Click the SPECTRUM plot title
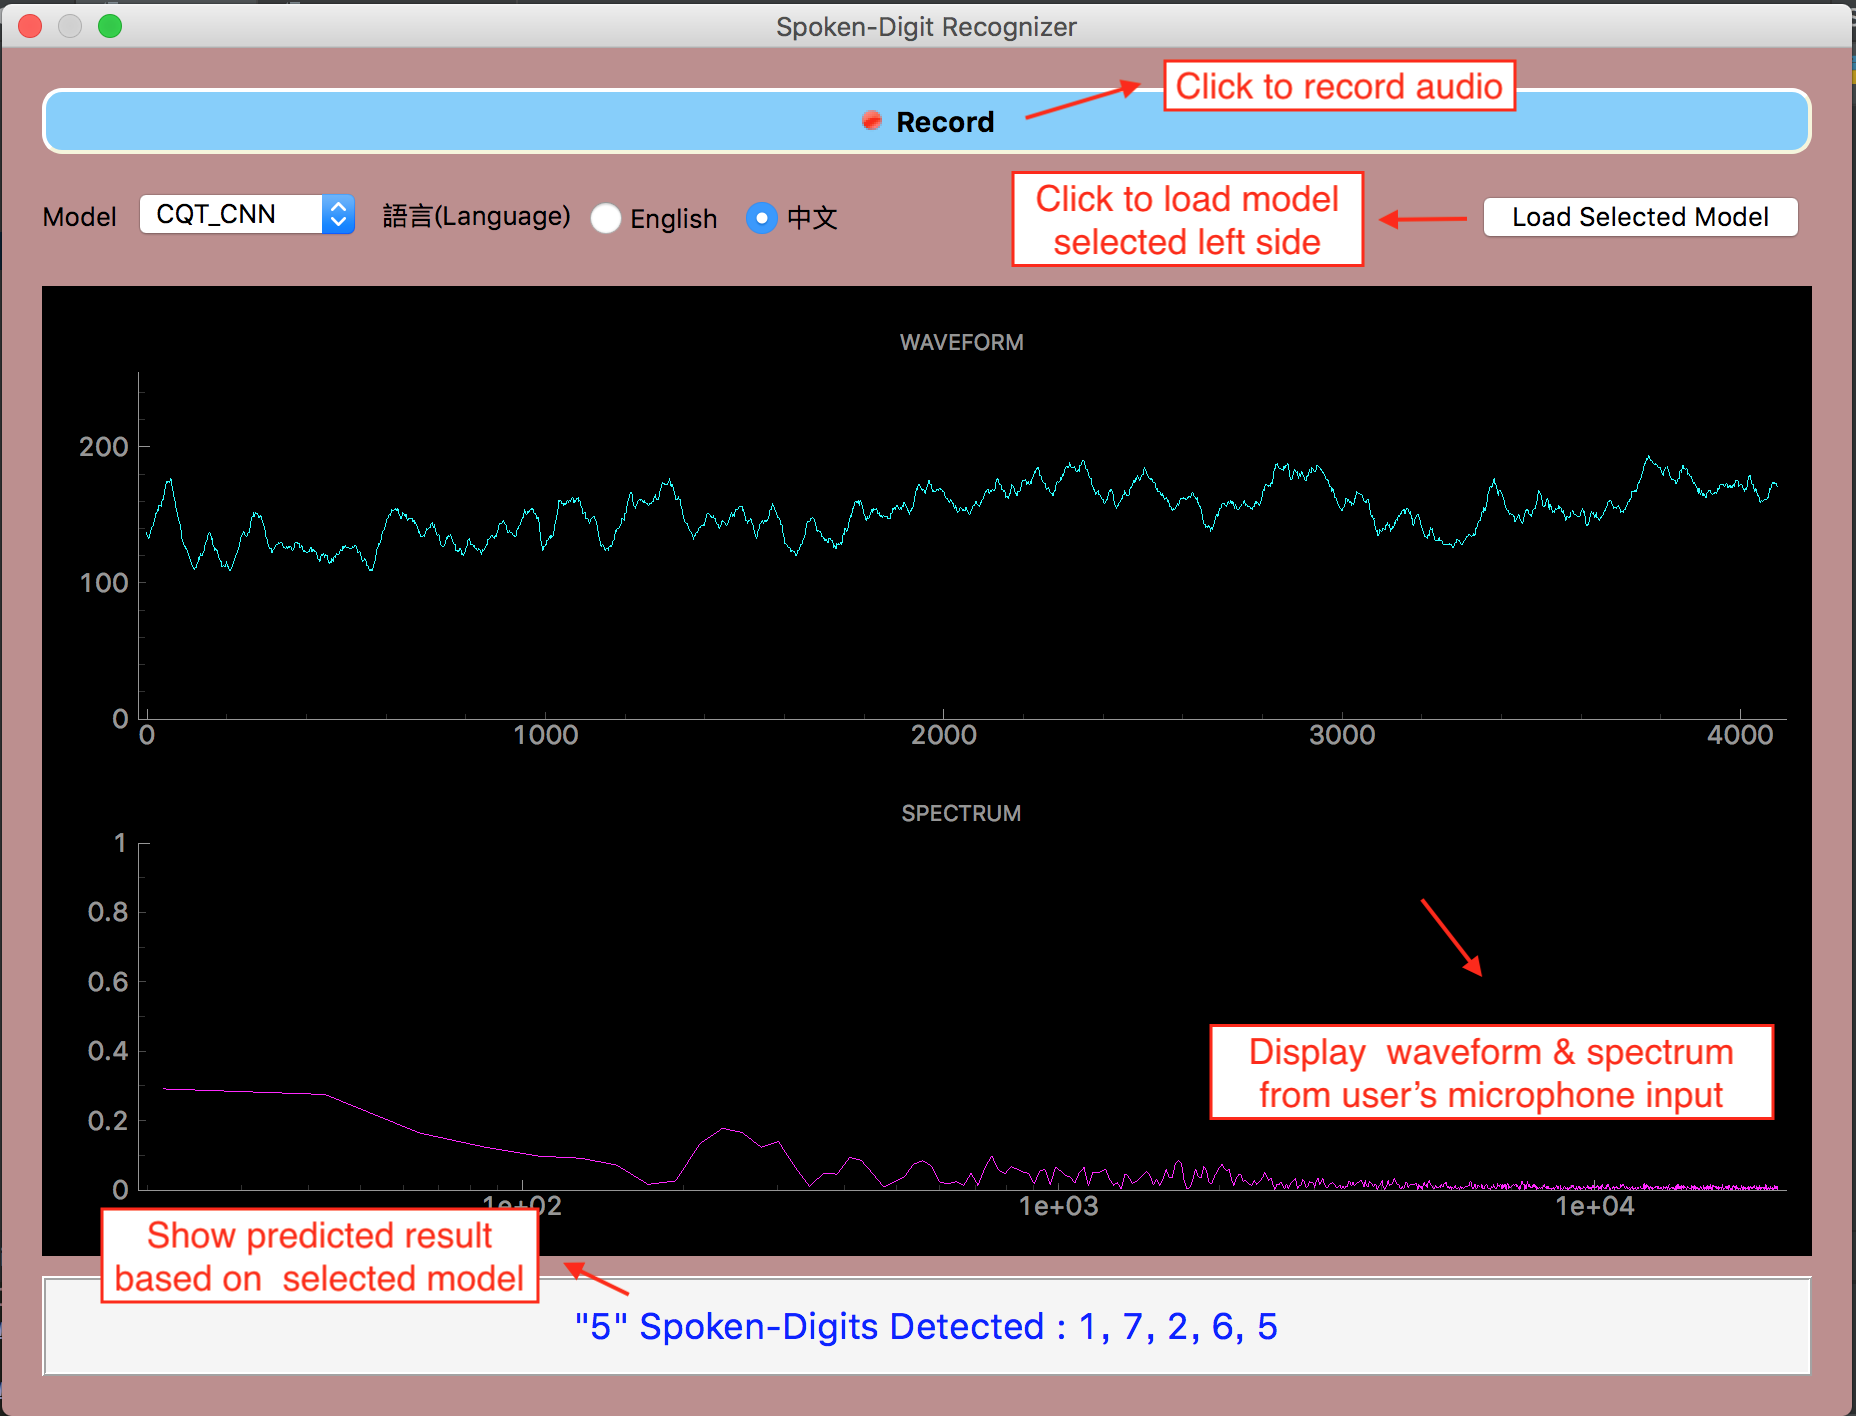The image size is (1856, 1416). pyautogui.click(x=961, y=813)
